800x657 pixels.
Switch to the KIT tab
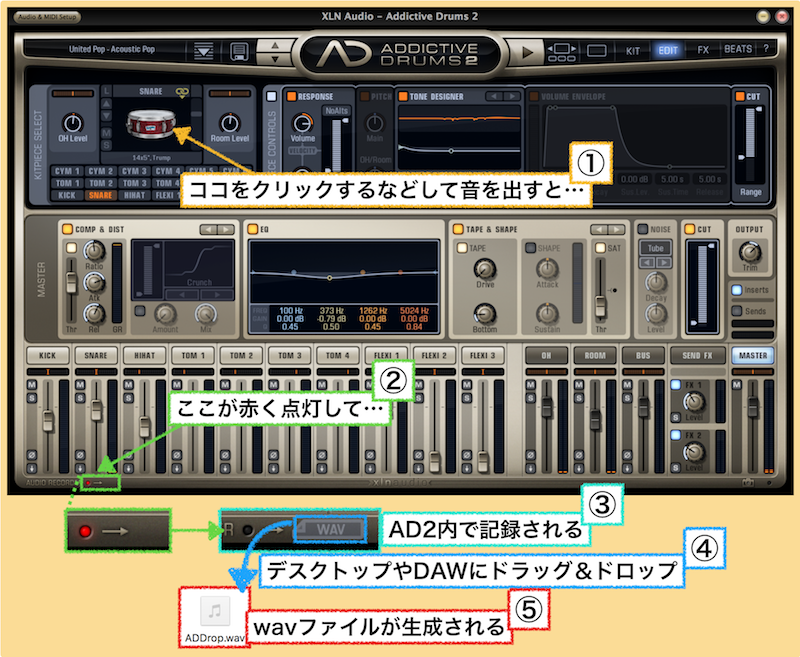click(x=633, y=50)
